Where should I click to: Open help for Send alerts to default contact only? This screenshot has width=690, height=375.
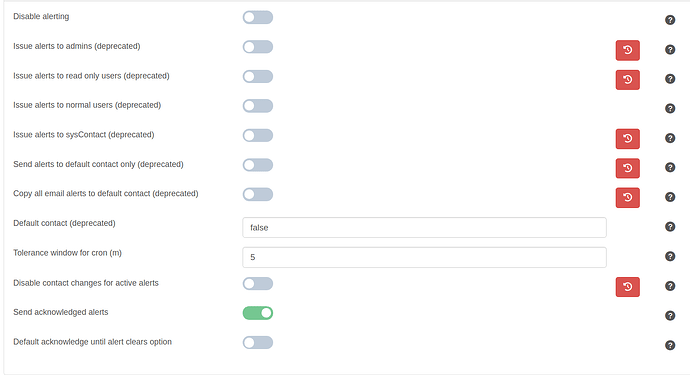point(670,167)
